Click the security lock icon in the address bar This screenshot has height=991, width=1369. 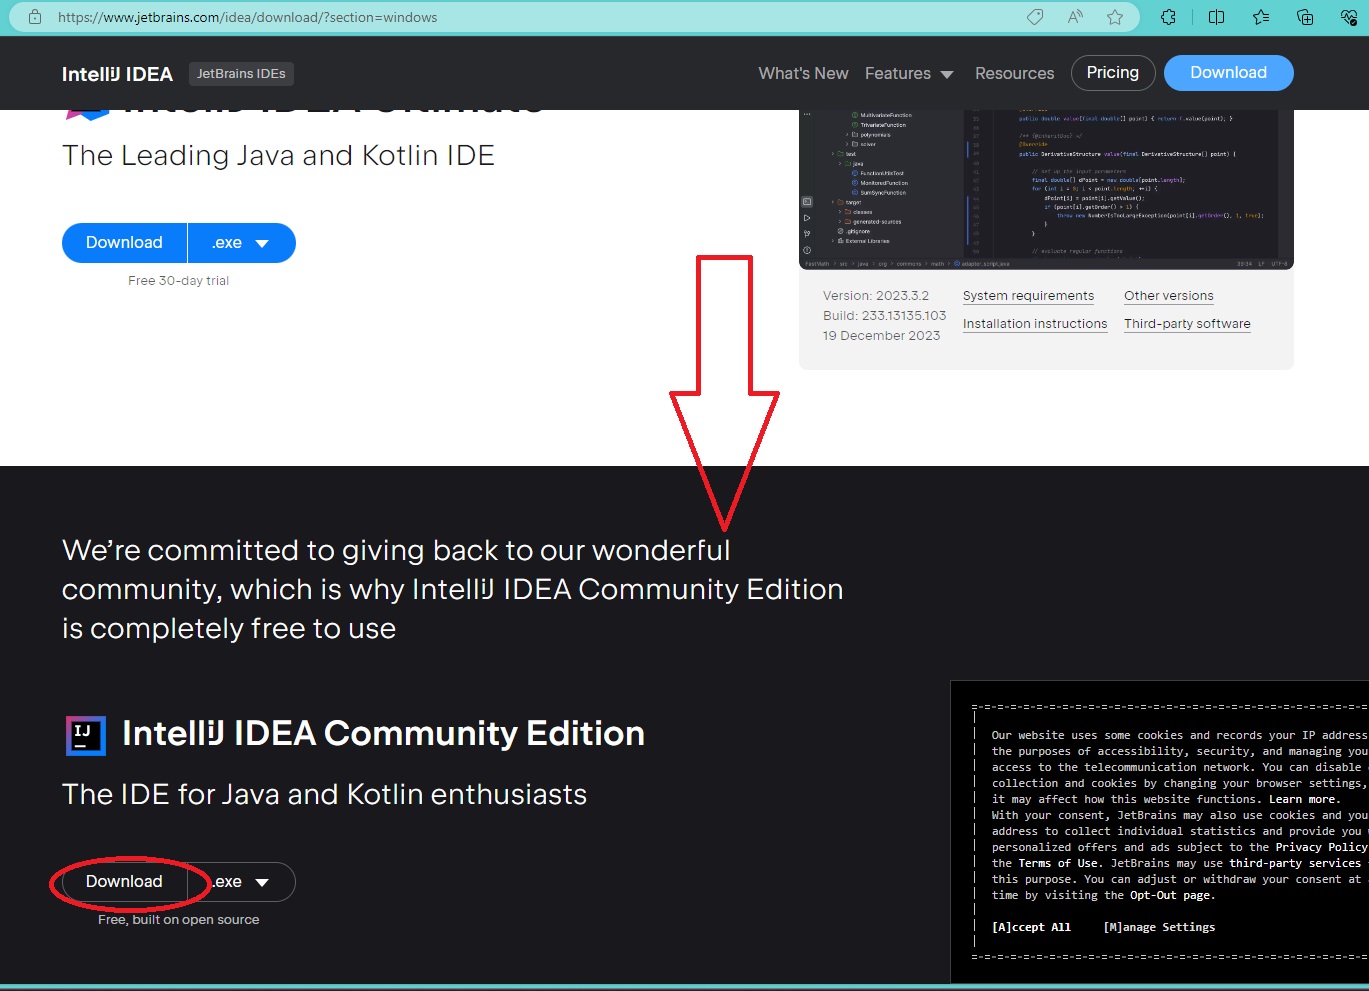(x=34, y=17)
